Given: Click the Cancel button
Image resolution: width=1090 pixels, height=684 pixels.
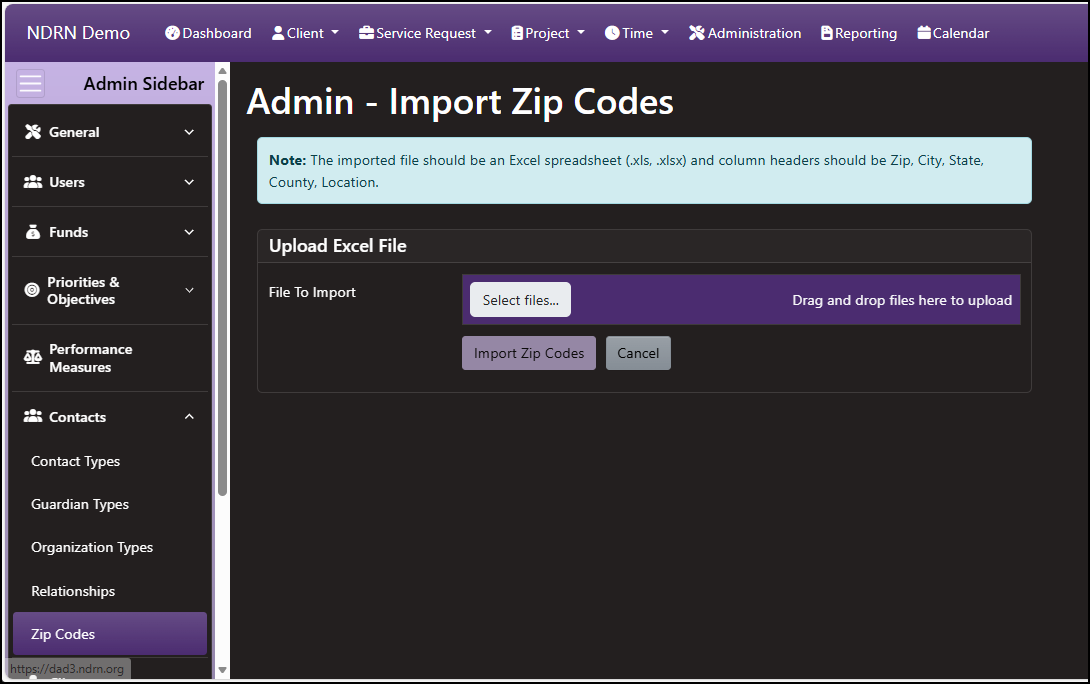Looking at the screenshot, I should pos(638,353).
